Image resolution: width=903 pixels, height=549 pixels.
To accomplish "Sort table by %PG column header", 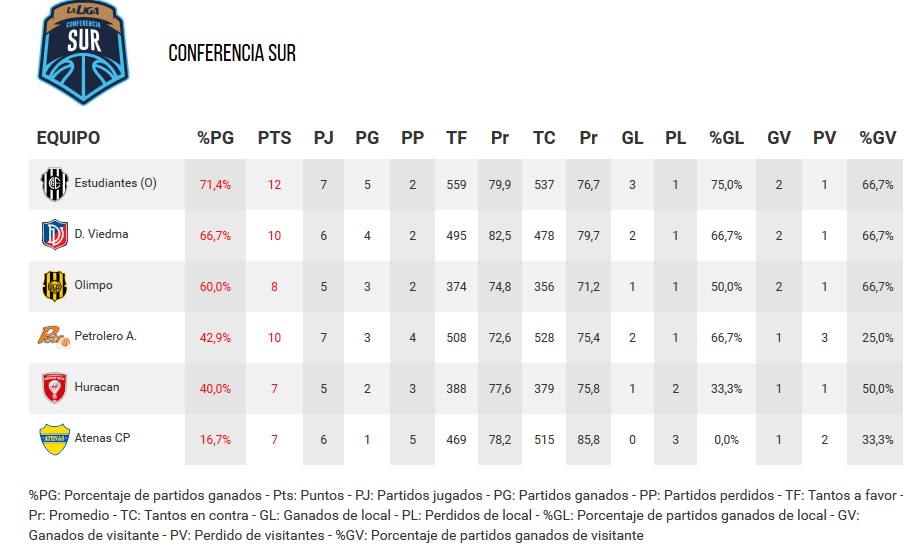I will click(x=215, y=138).
